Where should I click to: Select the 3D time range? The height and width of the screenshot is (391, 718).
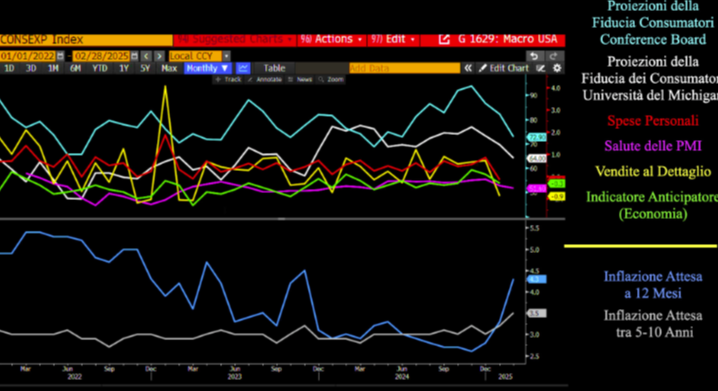pyautogui.click(x=31, y=68)
